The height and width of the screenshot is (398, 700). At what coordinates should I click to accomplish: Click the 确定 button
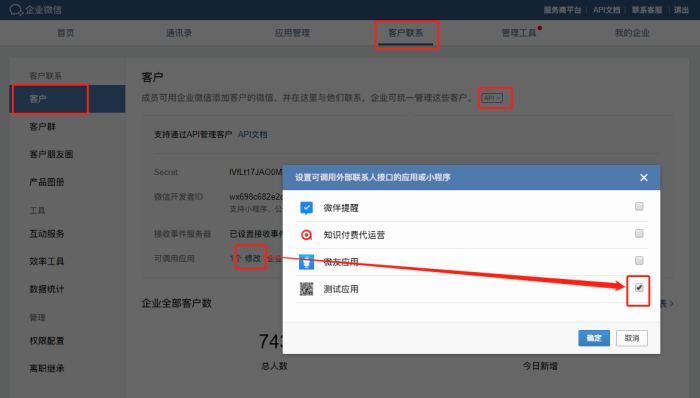click(x=594, y=338)
